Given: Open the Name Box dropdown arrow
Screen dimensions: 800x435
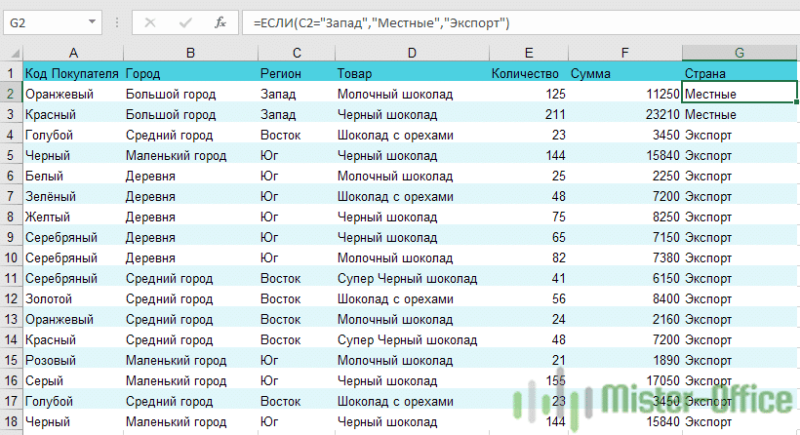Looking at the screenshot, I should [x=92, y=22].
